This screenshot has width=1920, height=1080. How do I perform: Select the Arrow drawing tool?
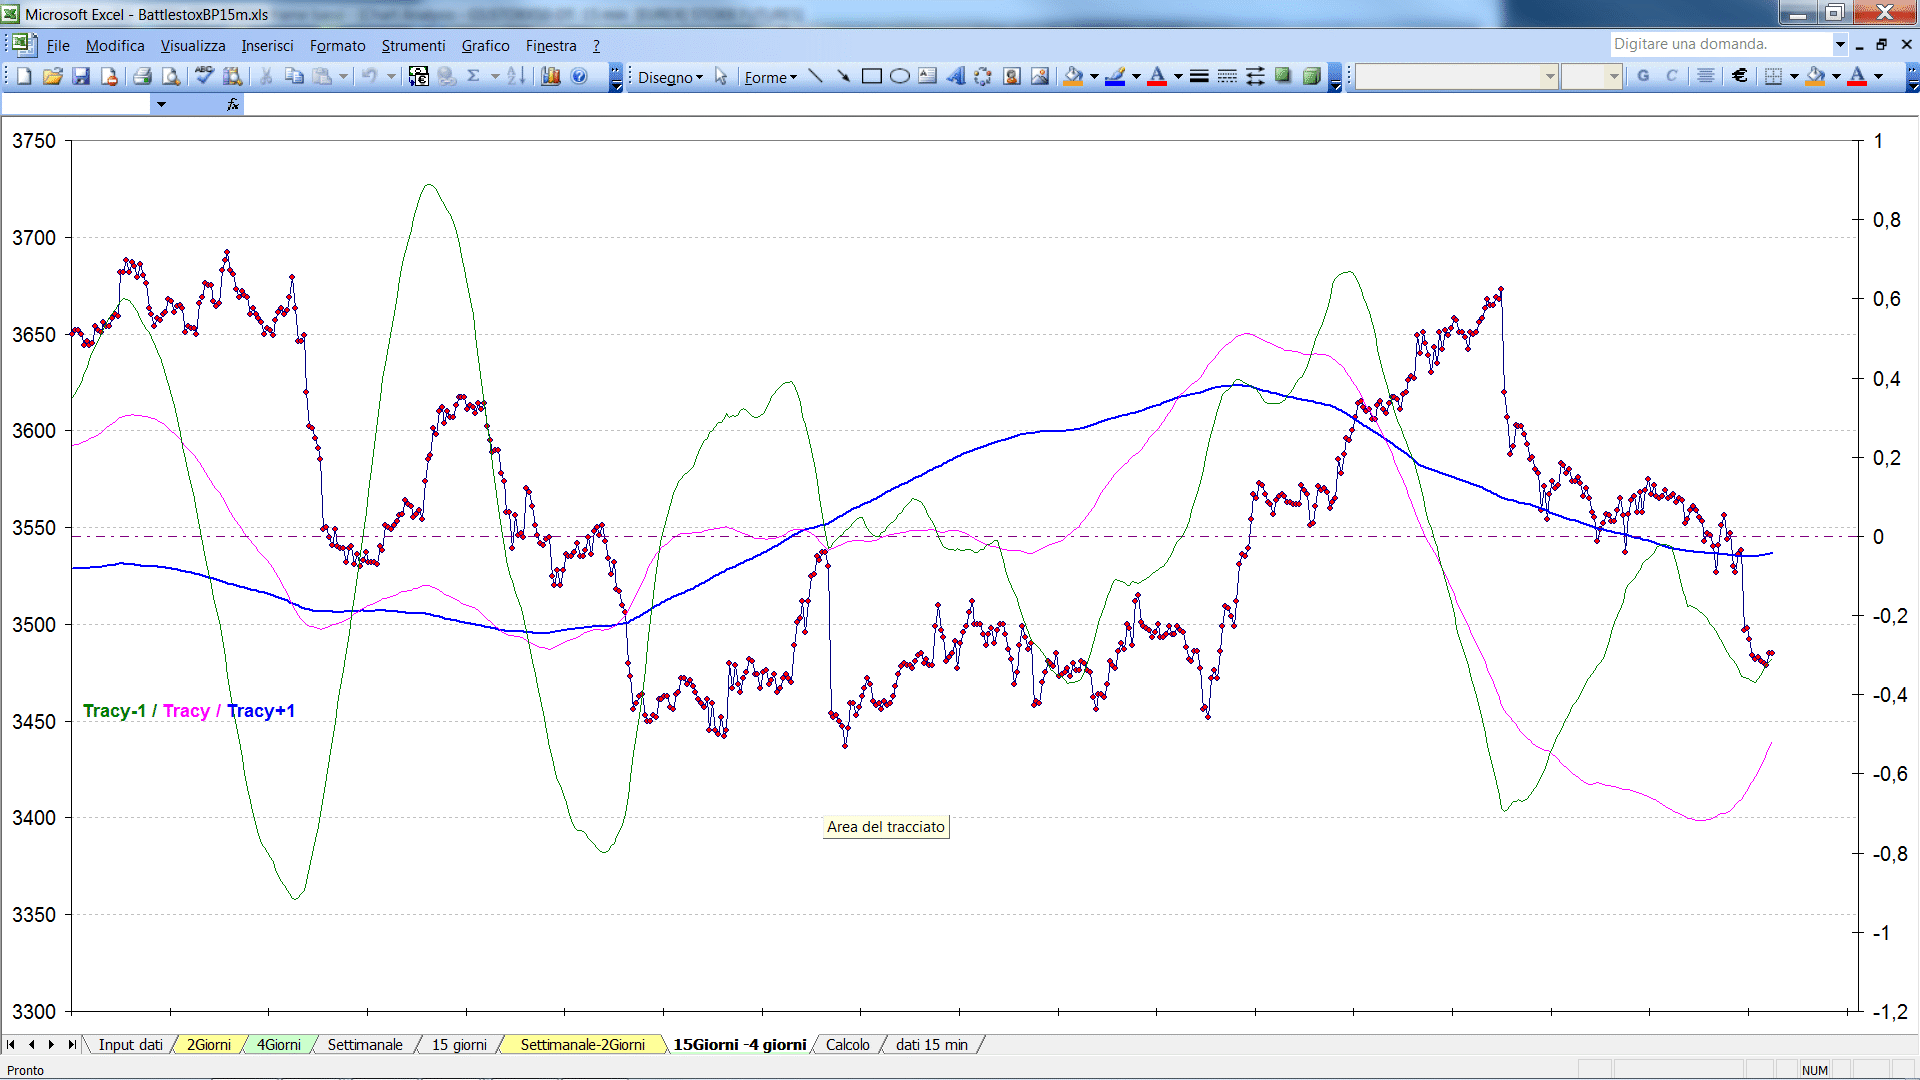(843, 76)
